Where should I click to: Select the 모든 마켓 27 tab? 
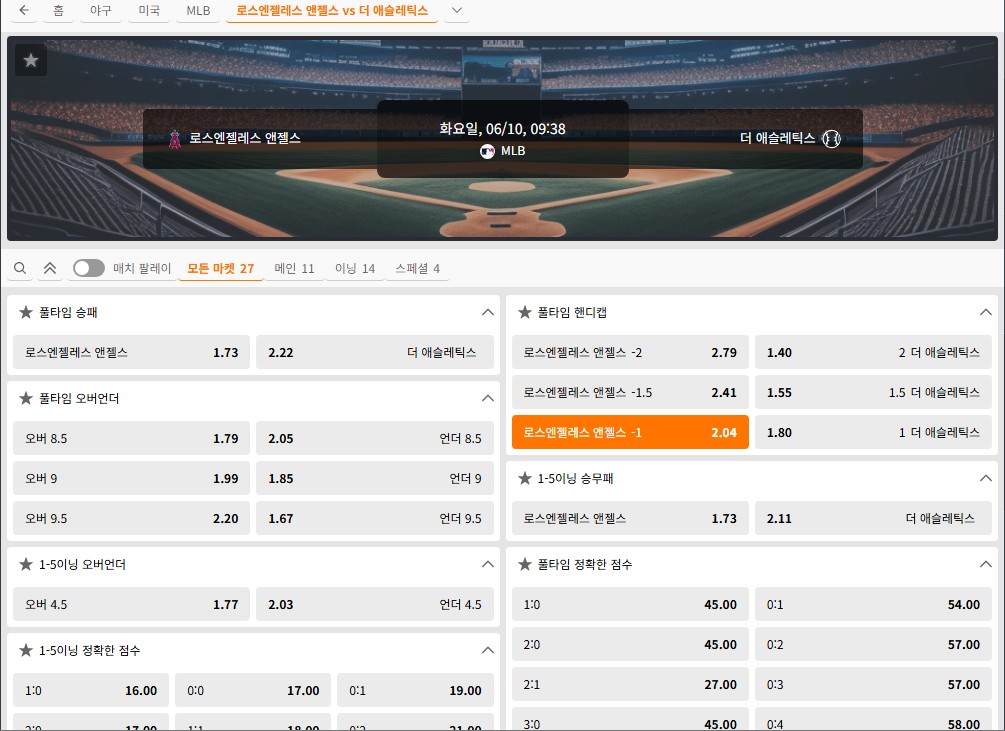coord(220,268)
